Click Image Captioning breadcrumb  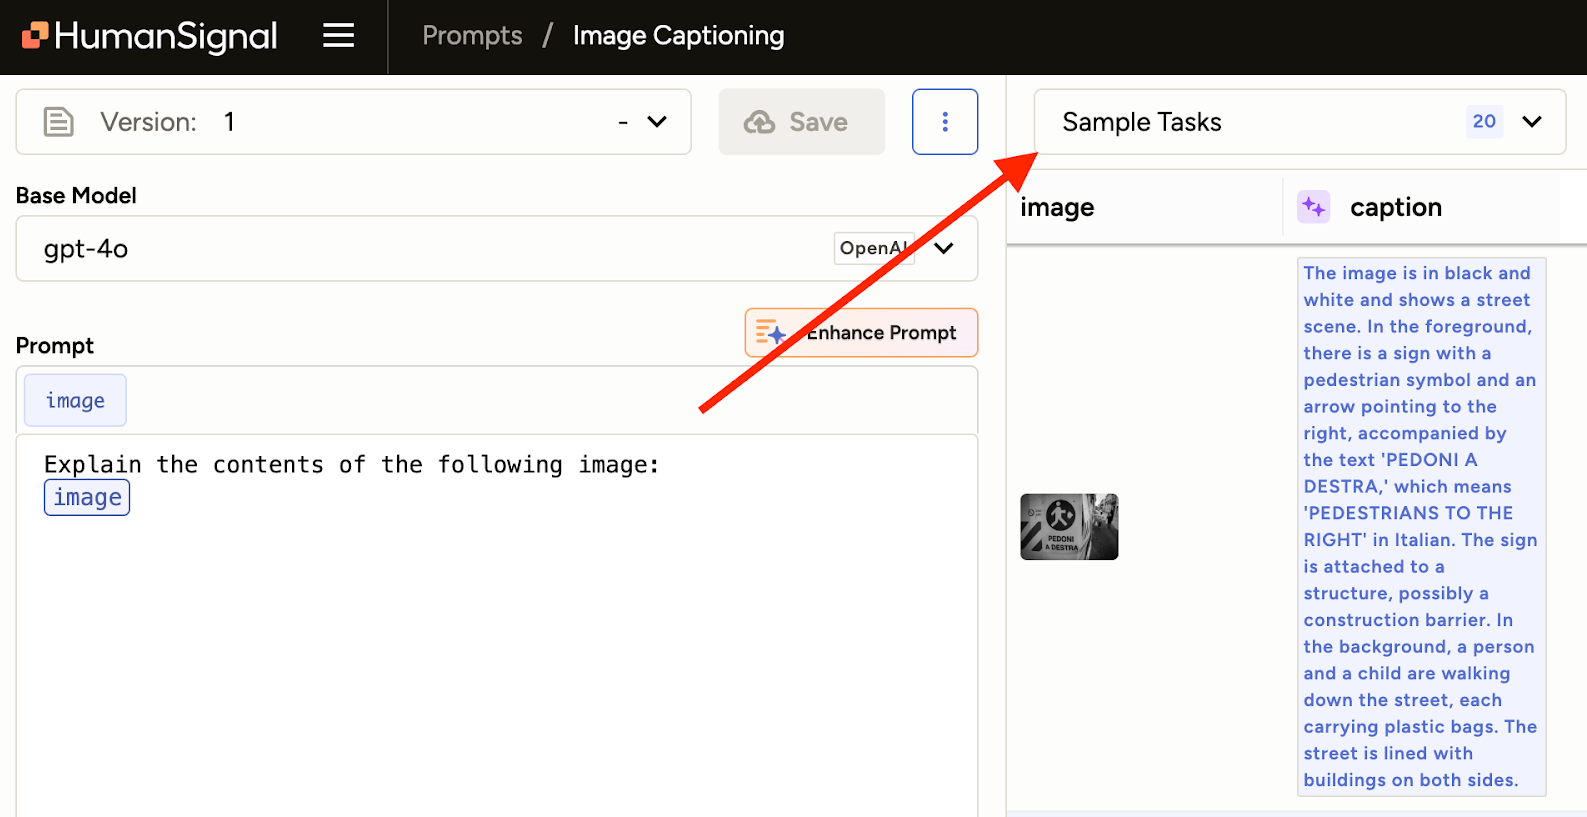[x=678, y=36]
